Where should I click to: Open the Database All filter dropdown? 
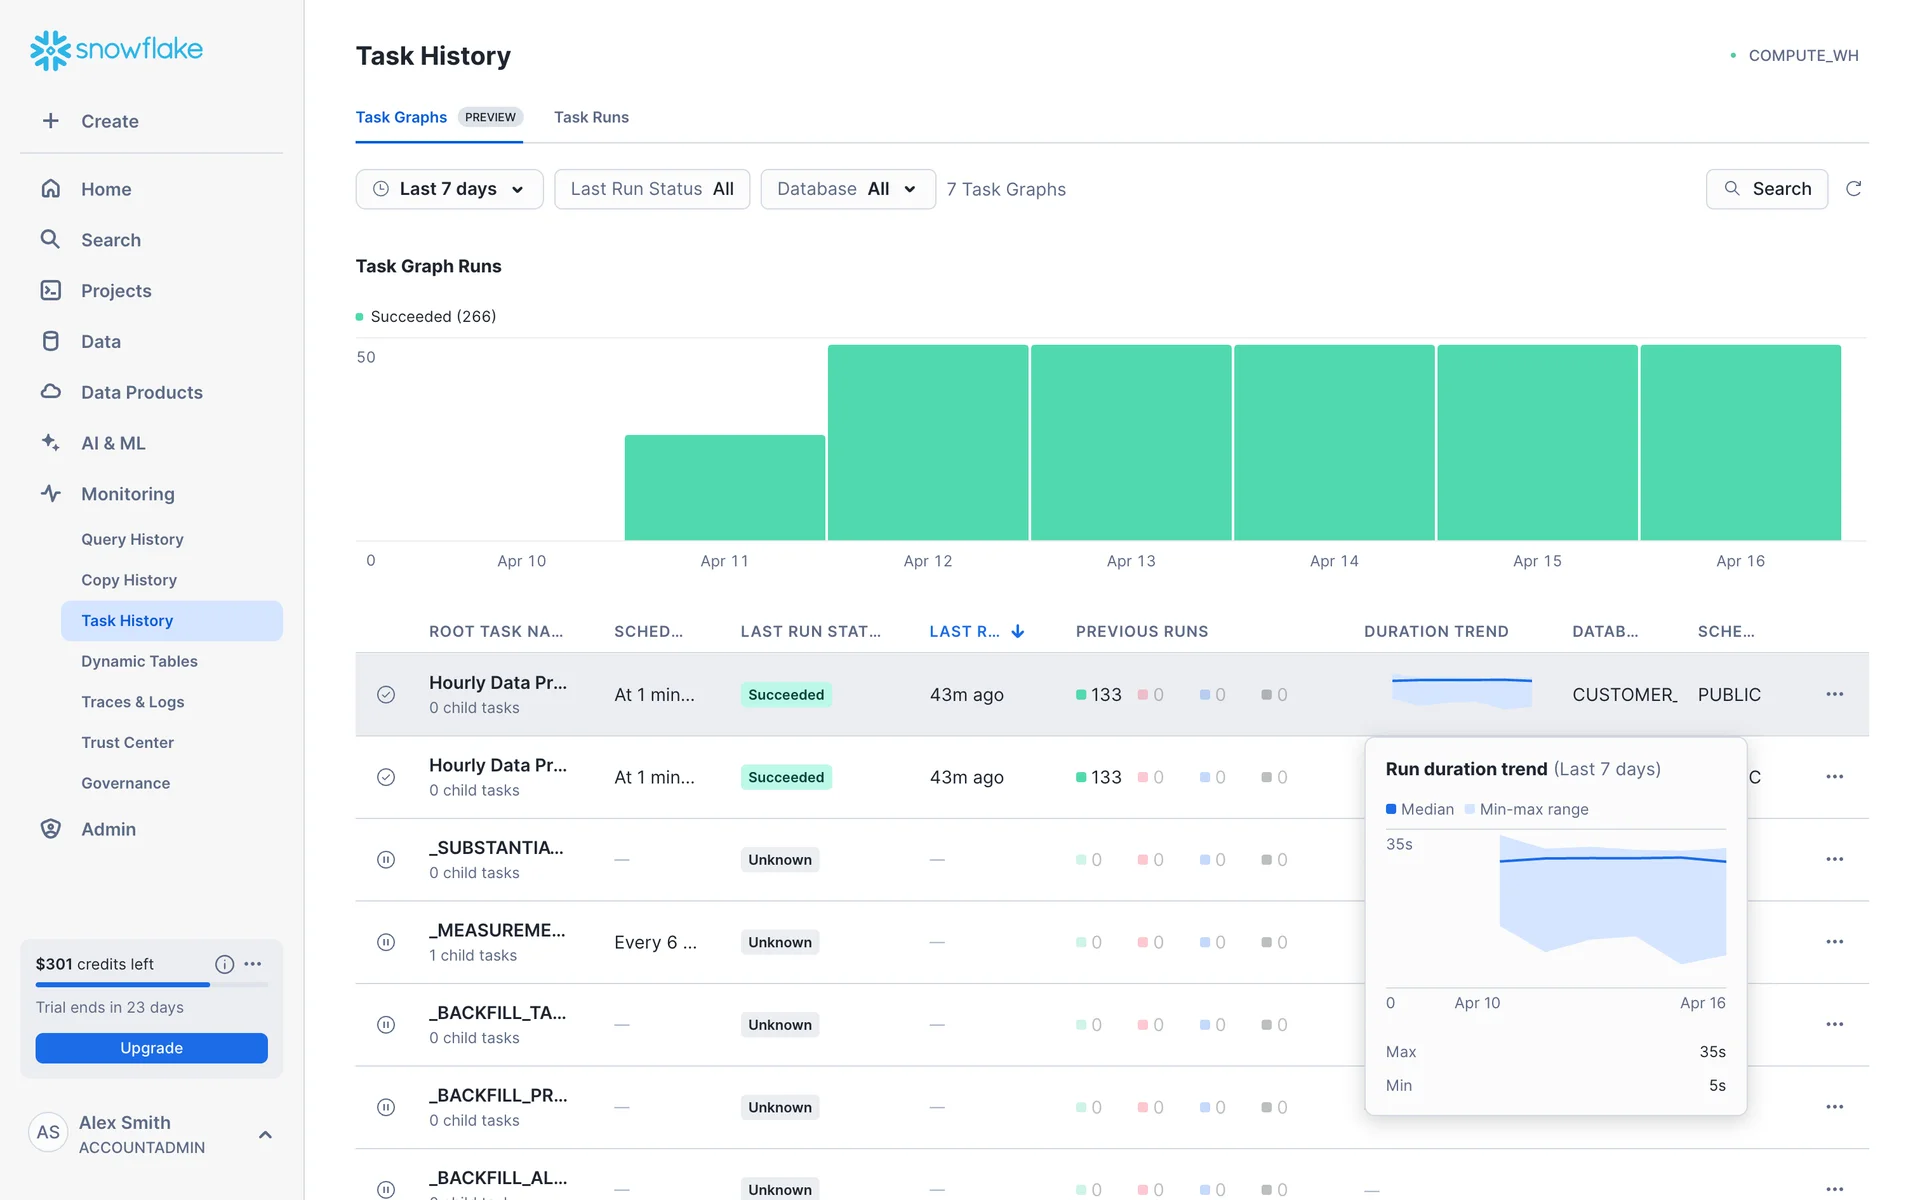(x=847, y=189)
